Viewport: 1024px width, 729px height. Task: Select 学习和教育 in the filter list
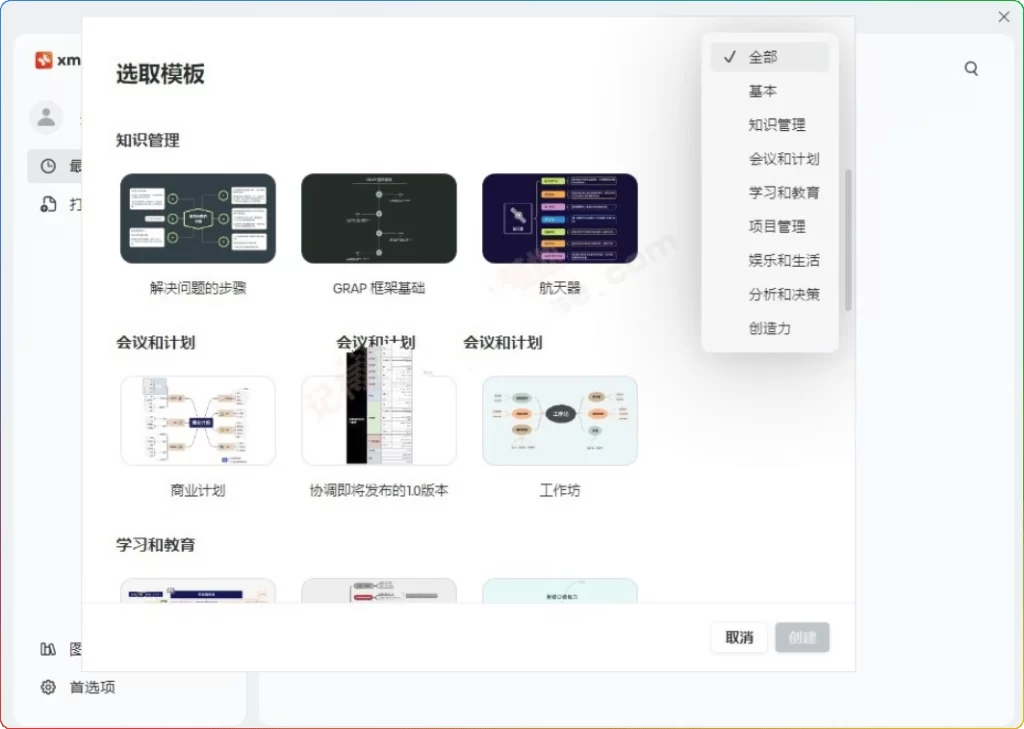pyautogui.click(x=784, y=192)
